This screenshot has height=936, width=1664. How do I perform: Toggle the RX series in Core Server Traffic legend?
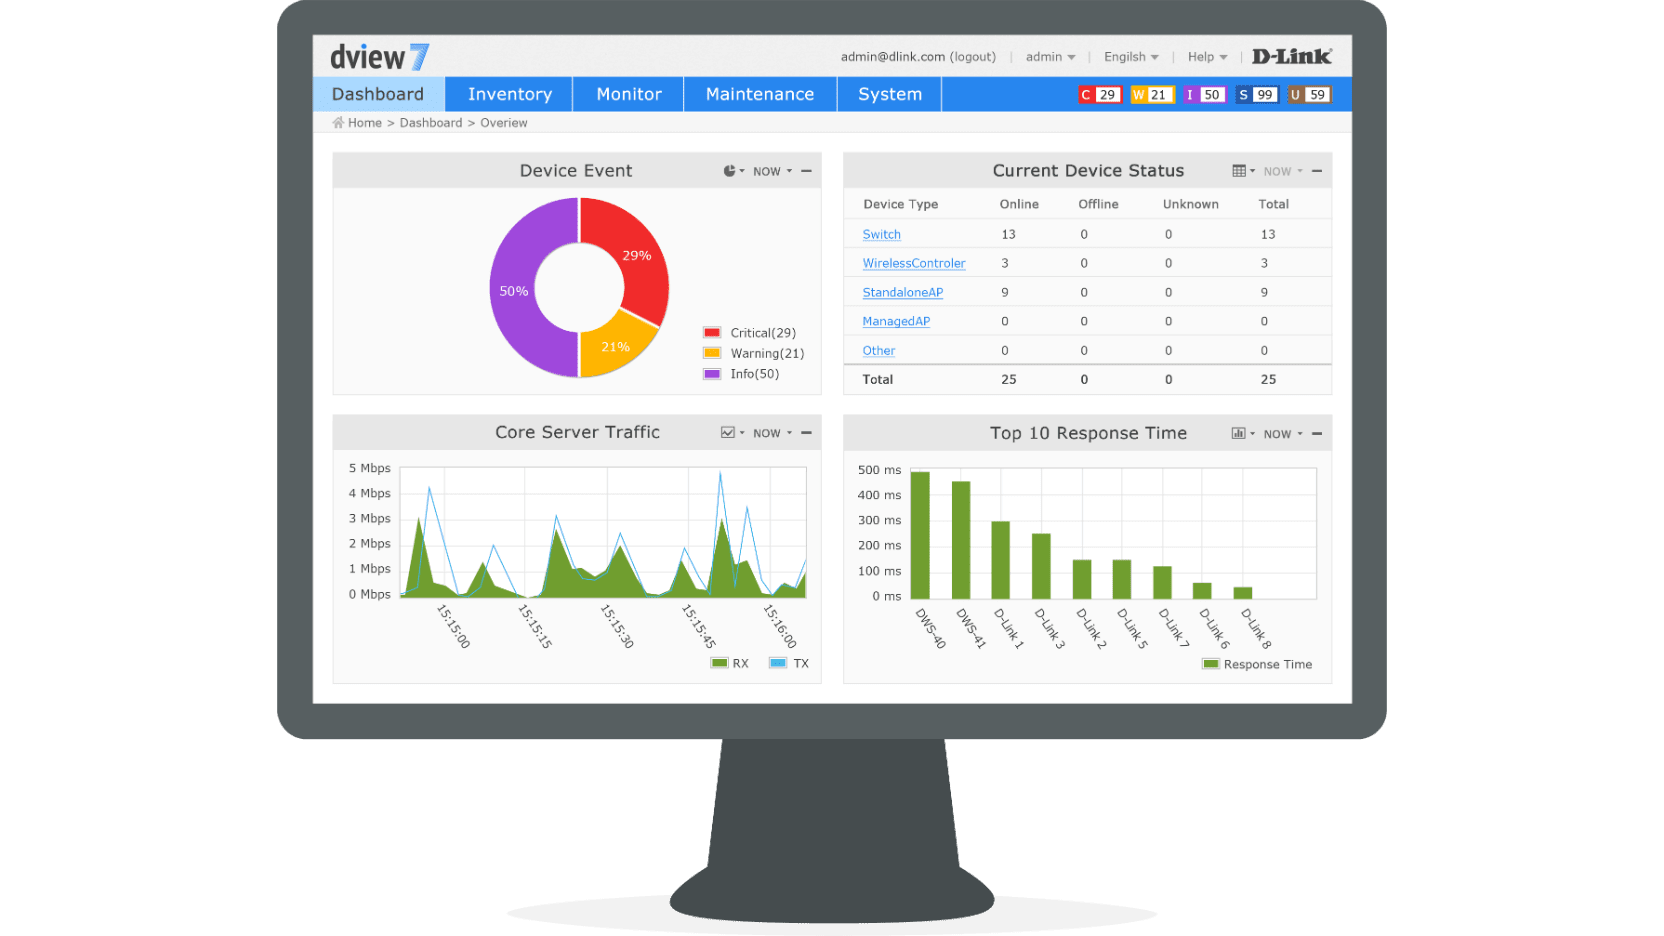(x=731, y=663)
